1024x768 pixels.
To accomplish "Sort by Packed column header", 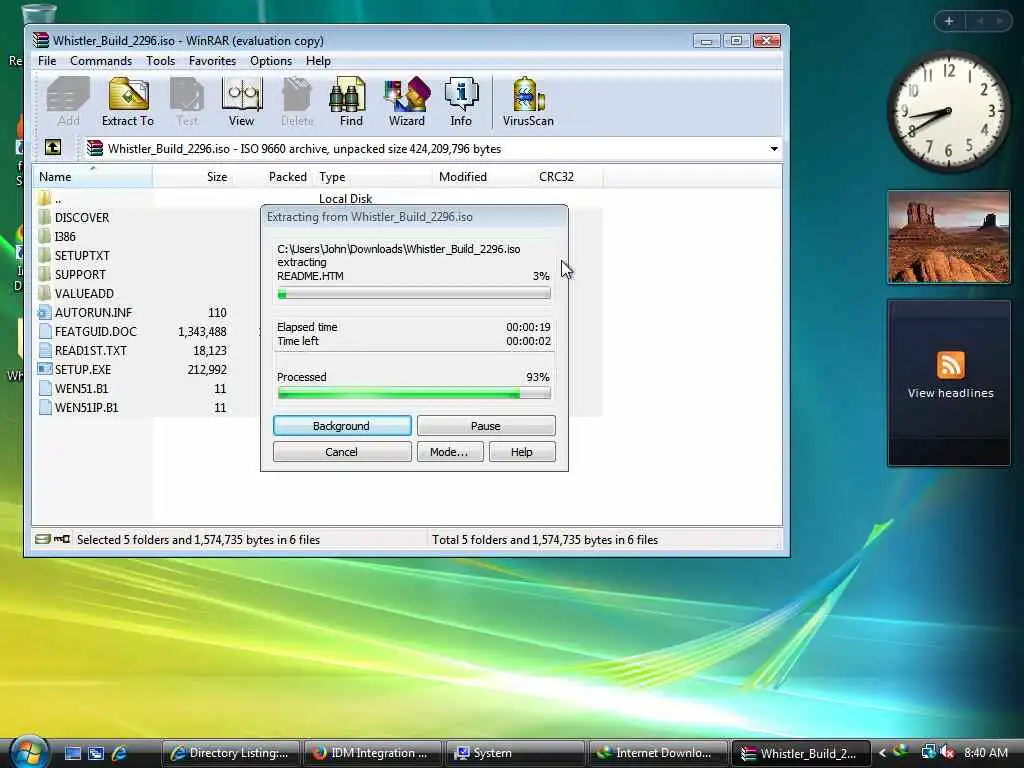I will pyautogui.click(x=272, y=176).
